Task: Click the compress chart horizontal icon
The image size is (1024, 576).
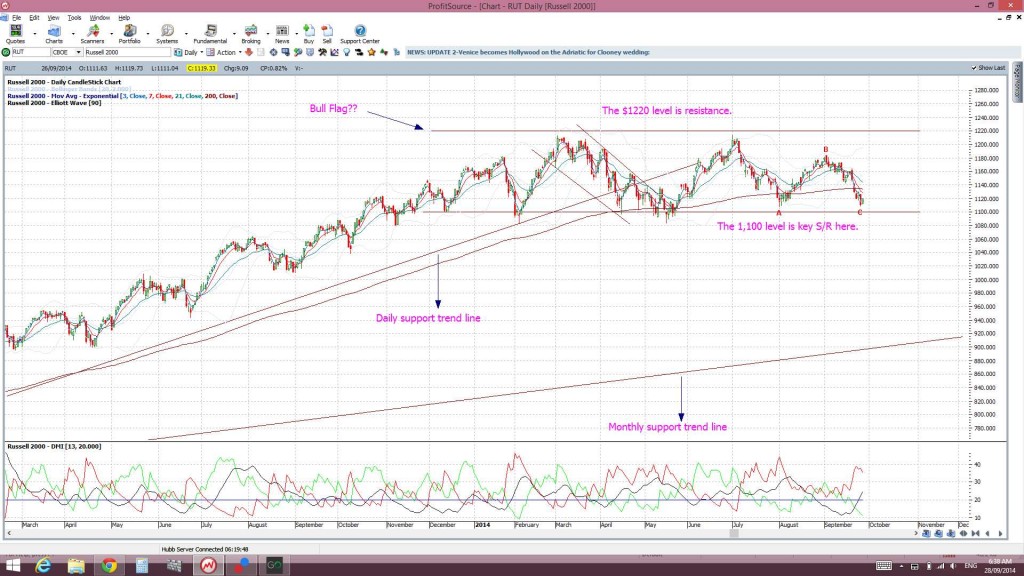Action: [976, 534]
